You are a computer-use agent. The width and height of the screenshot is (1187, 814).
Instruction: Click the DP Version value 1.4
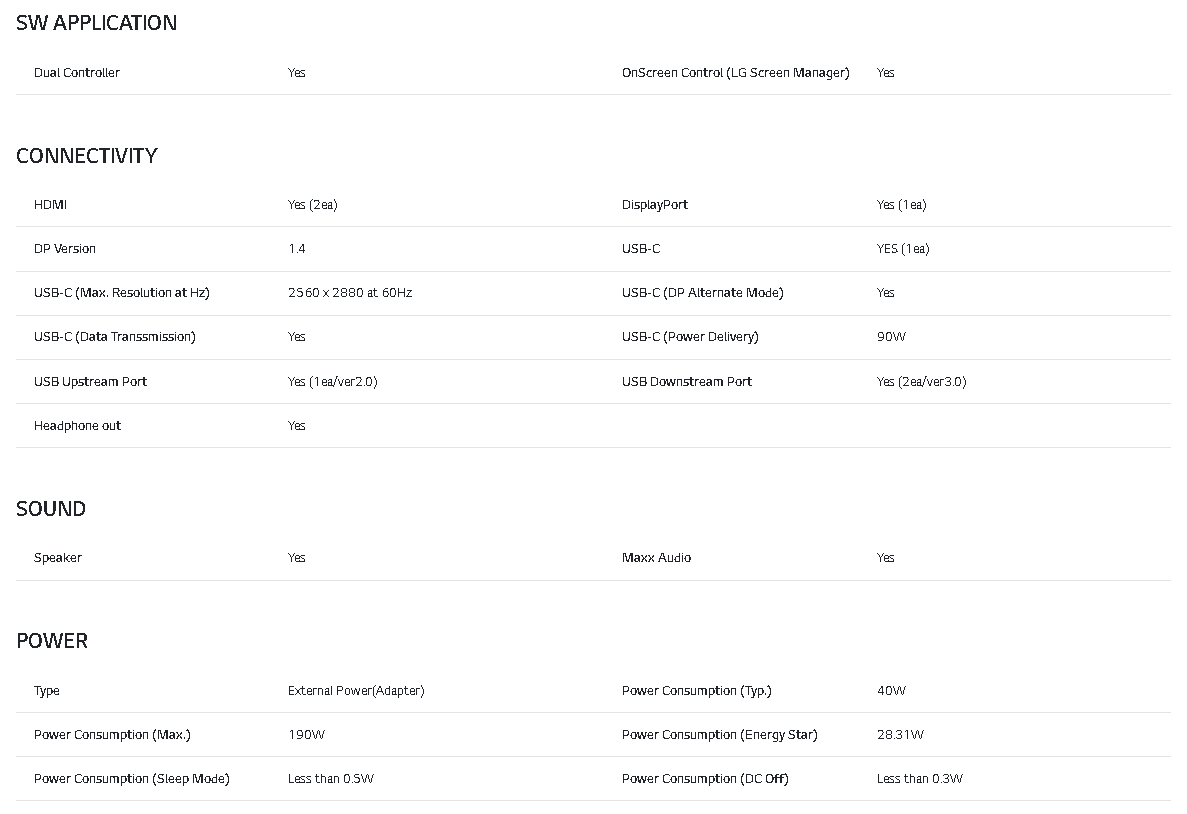coord(297,249)
